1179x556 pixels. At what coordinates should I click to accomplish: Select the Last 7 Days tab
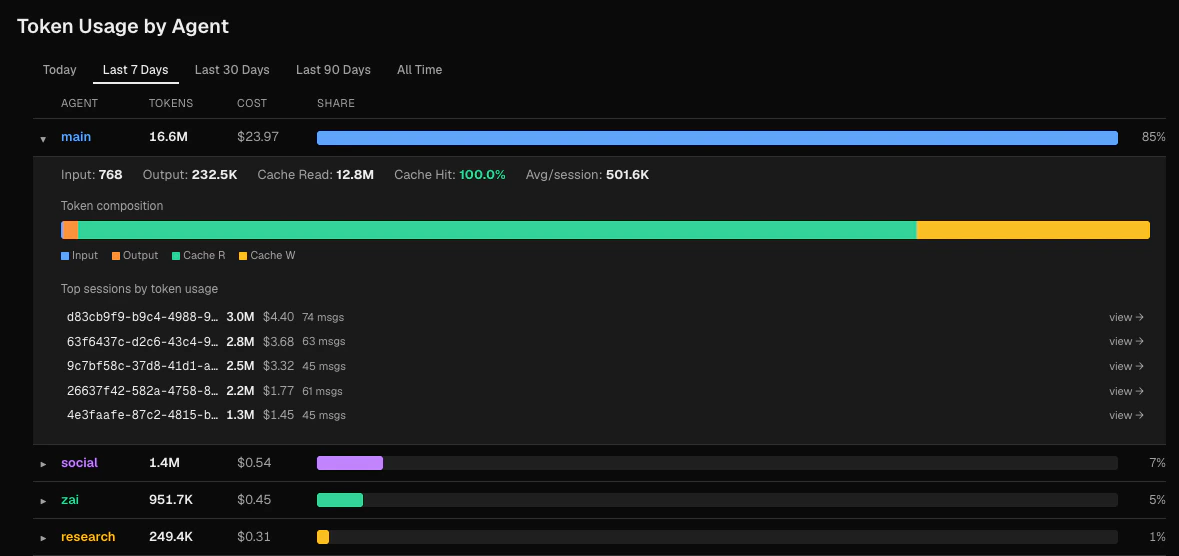coord(135,70)
